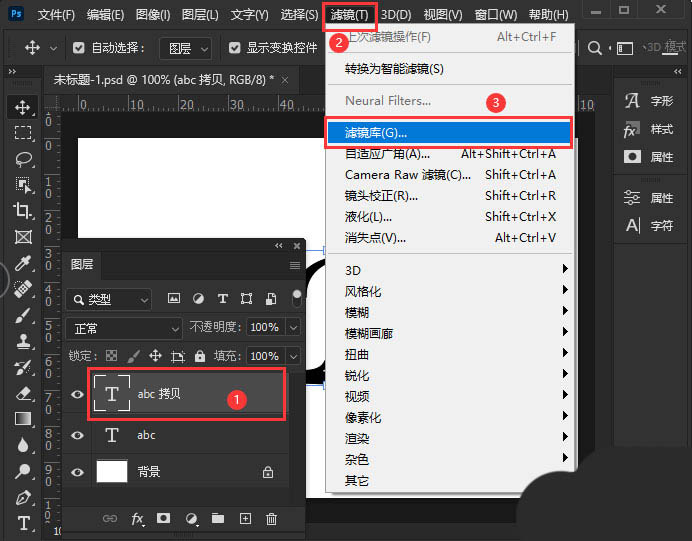Screen dimensions: 692x541
Task: Expand the 风格化 filter submenu
Action: (x=449, y=291)
